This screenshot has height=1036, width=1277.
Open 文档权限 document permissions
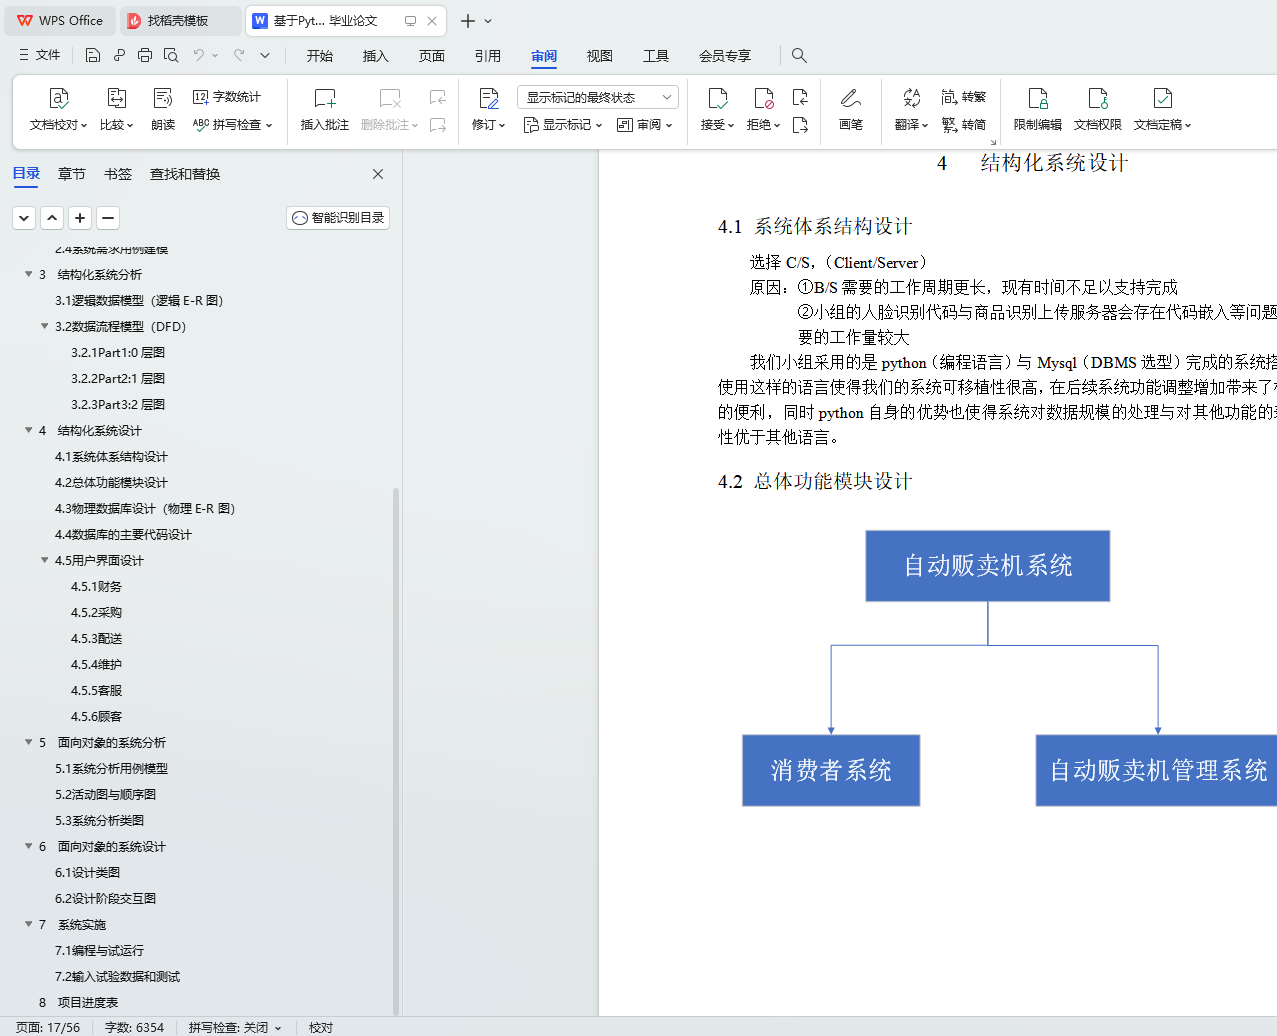coord(1098,109)
